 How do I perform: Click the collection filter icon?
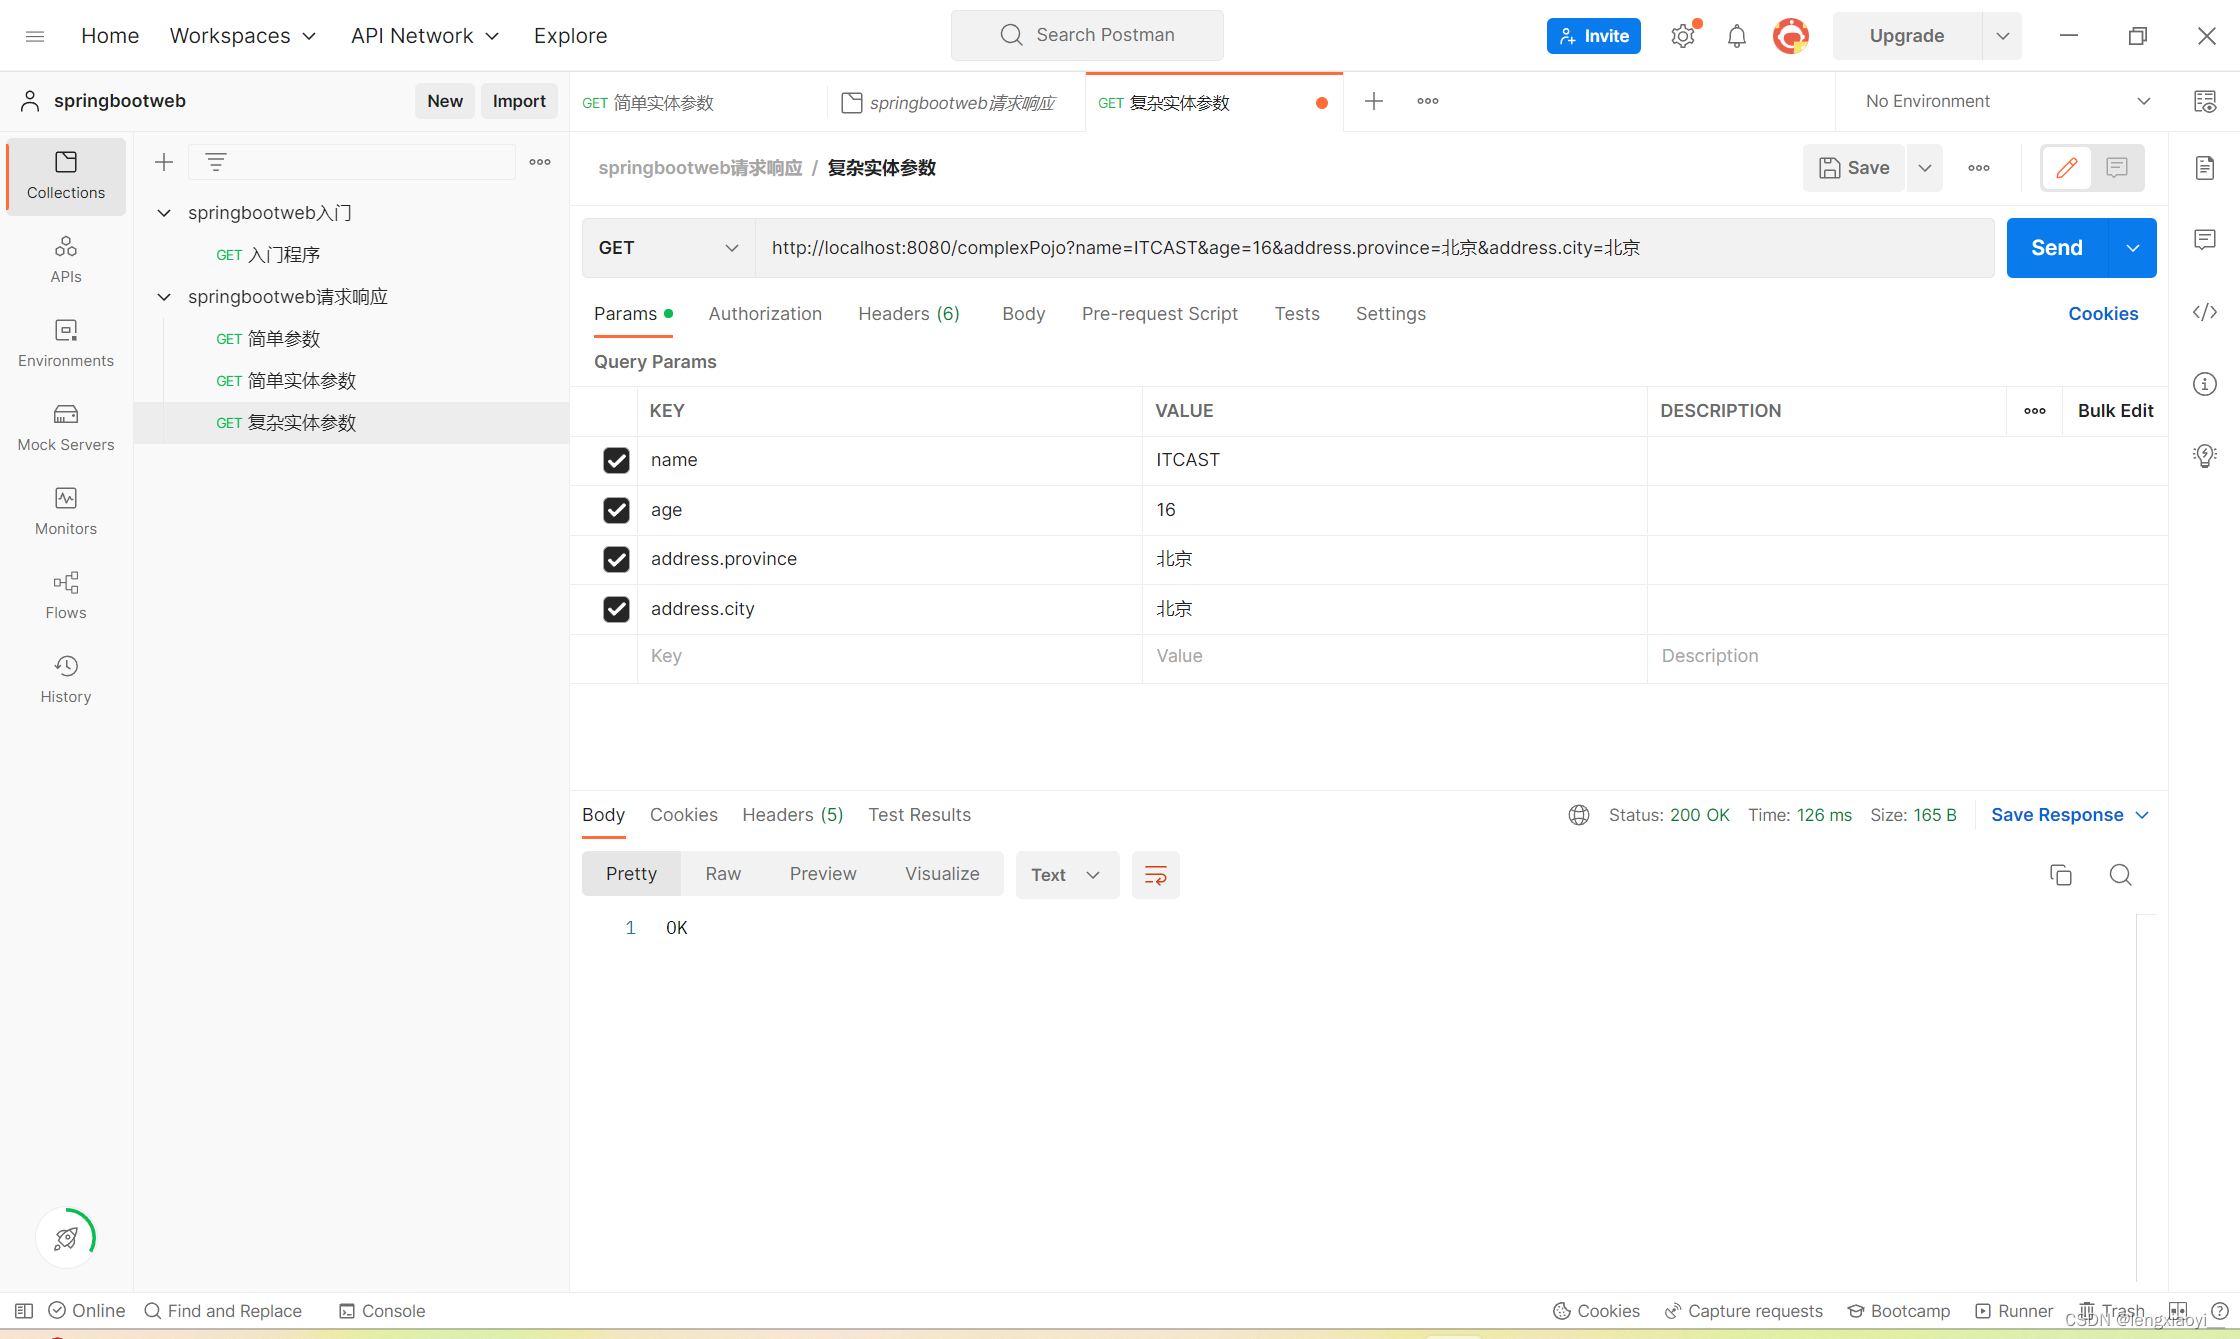click(216, 162)
